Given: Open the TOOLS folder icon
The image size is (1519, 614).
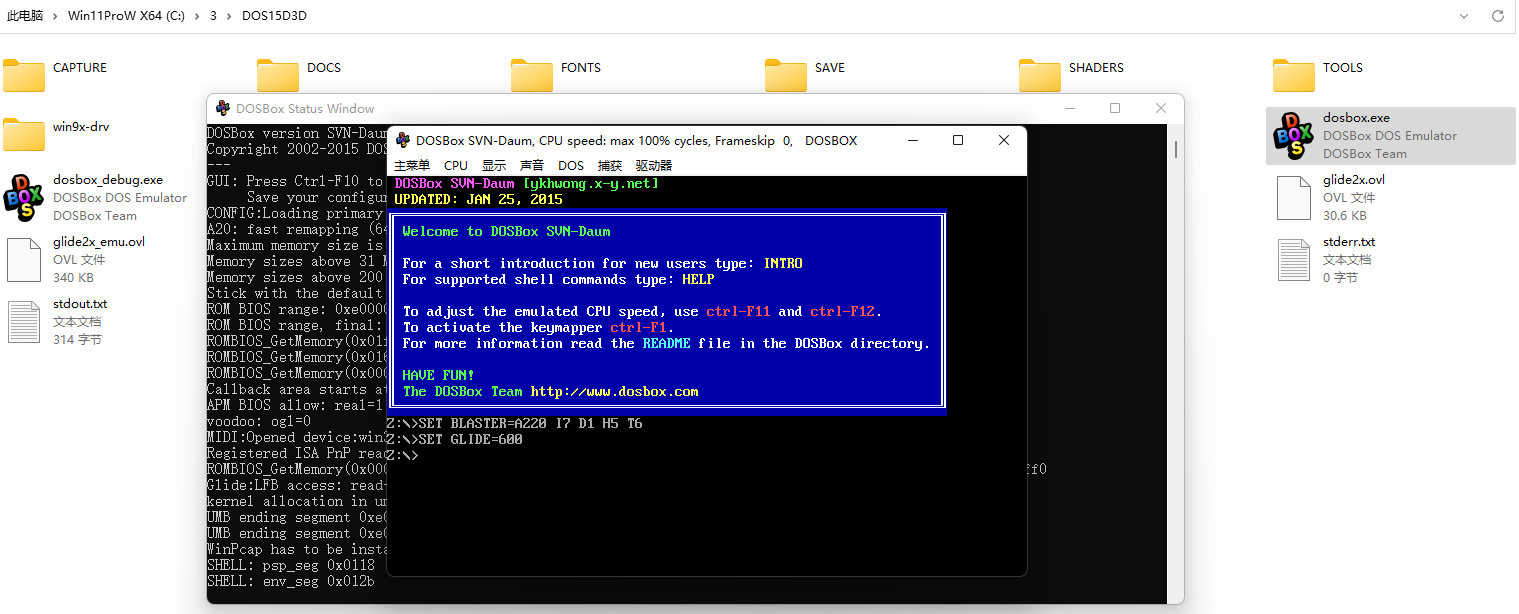Looking at the screenshot, I should 1293,75.
